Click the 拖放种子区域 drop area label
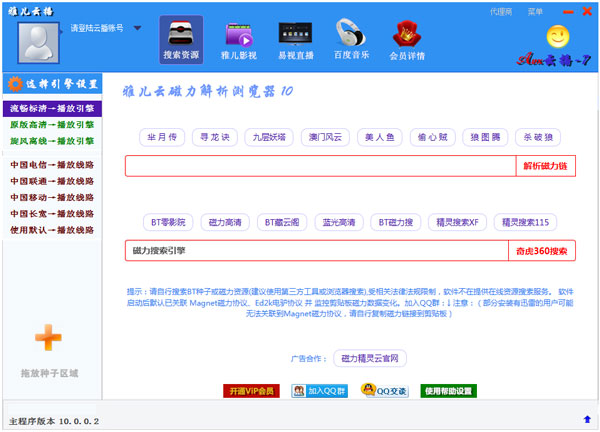This screenshot has width=600, height=432. (49, 373)
